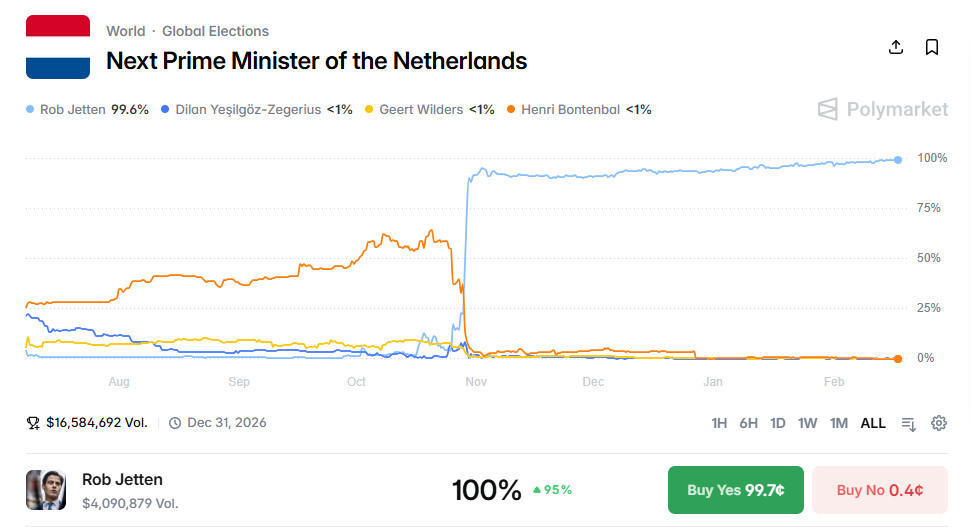Viewport: 971px width, 527px height.
Task: Click the clock icon by end date
Action: pos(175,423)
